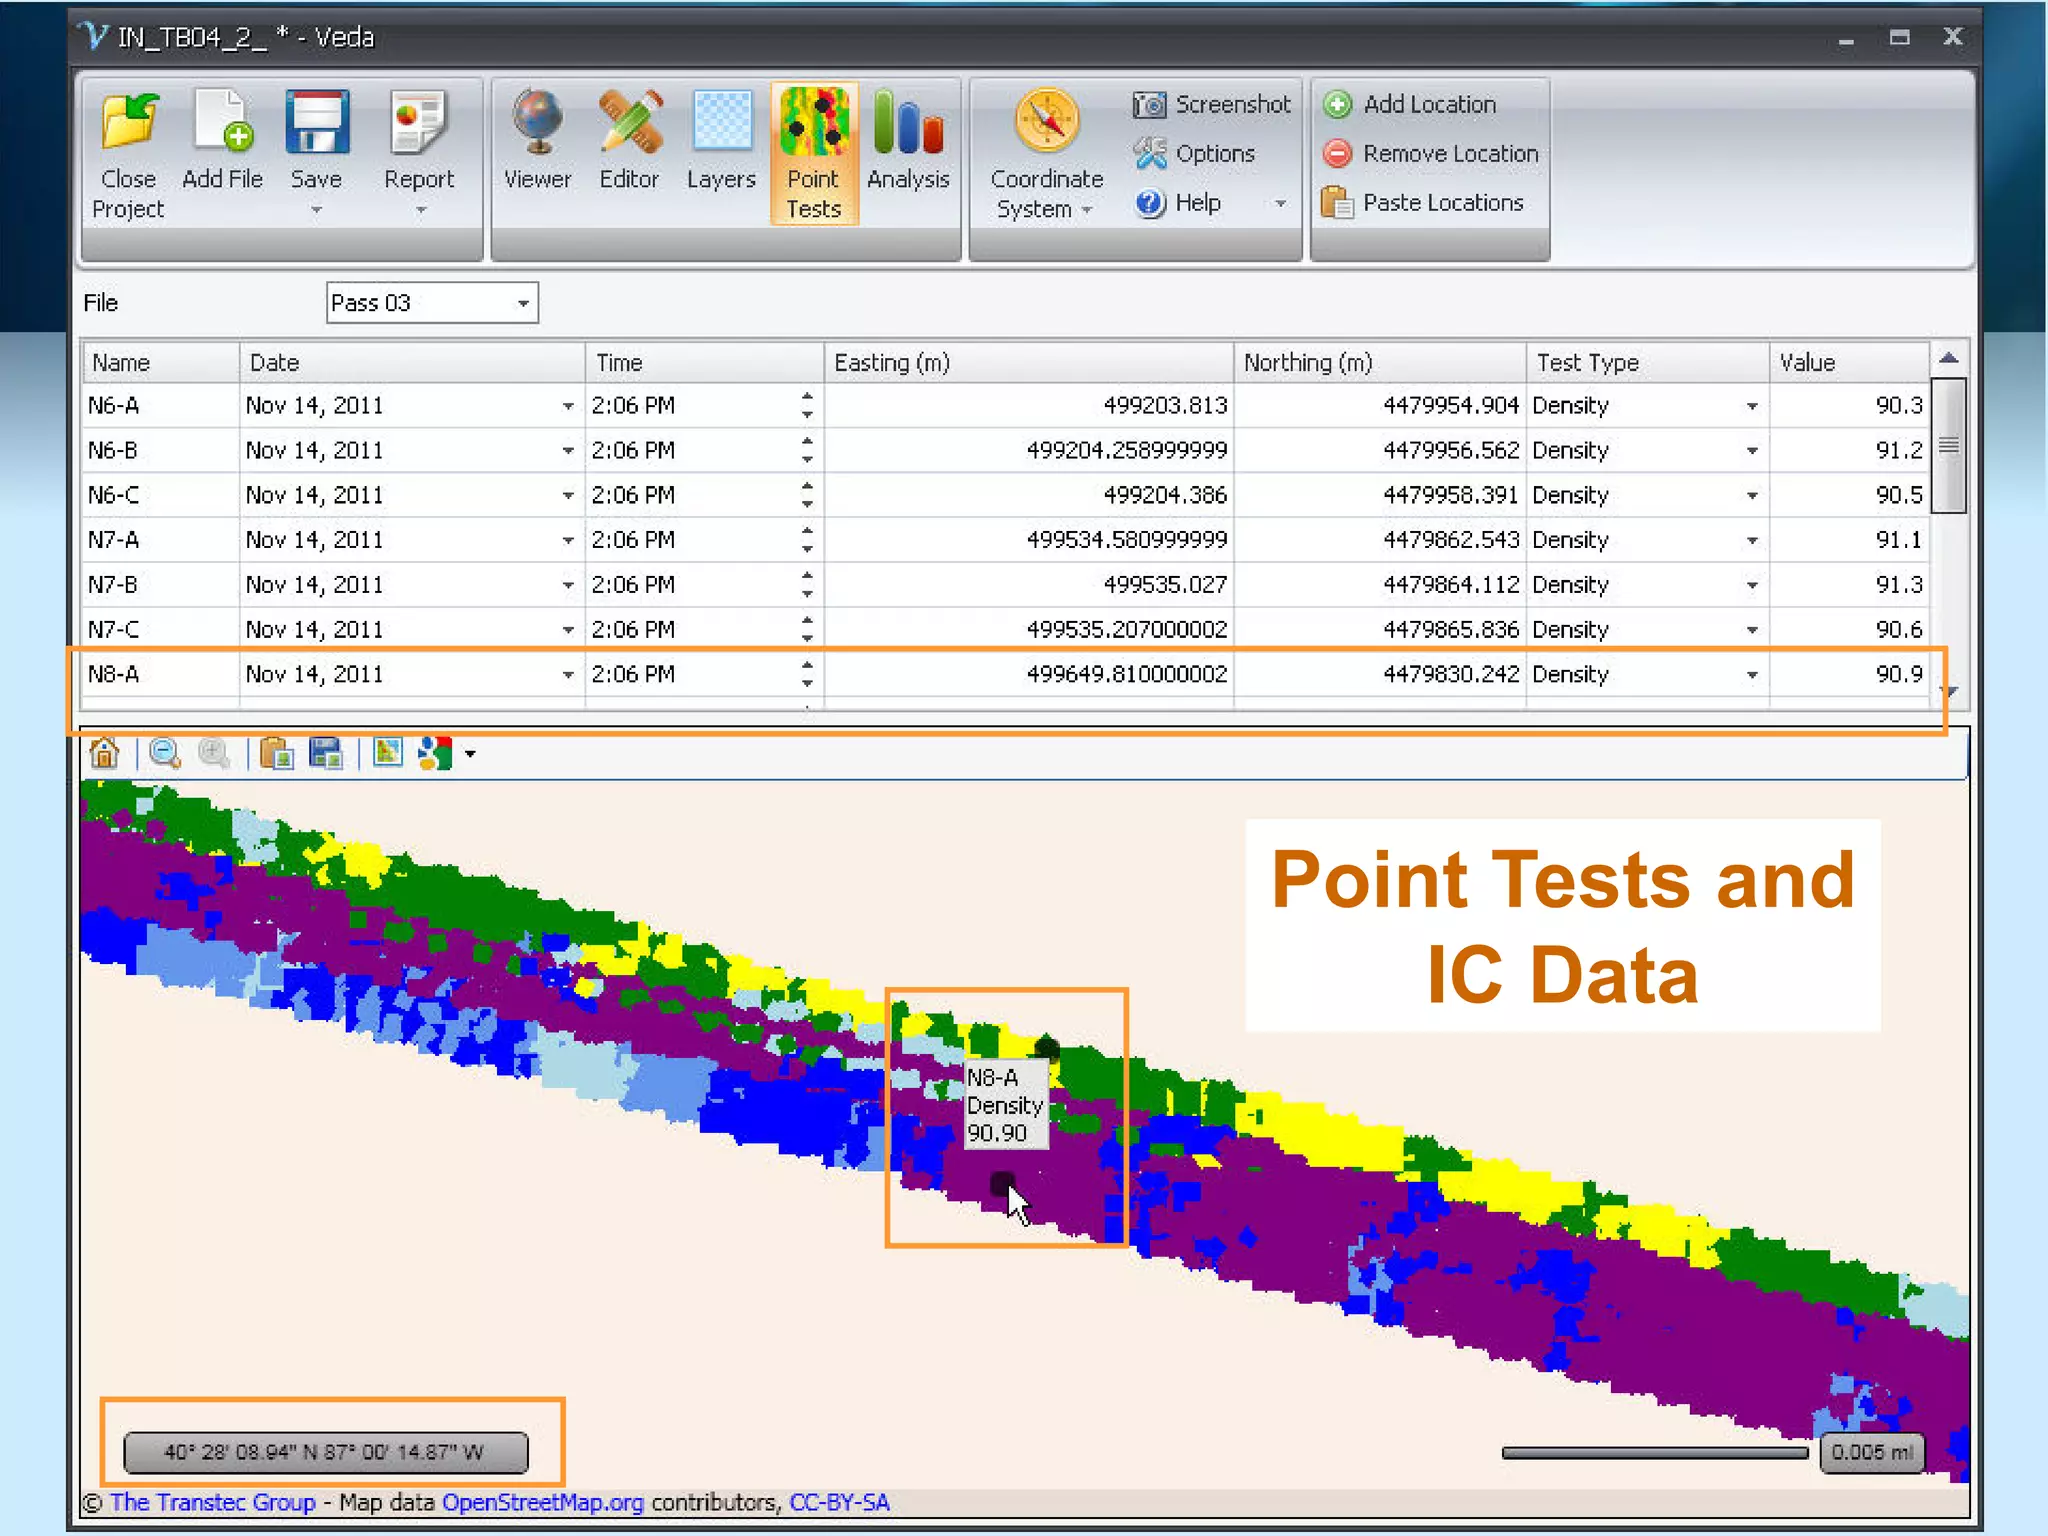Viewport: 2048px width, 1536px height.
Task: Open the date picker for N7-B
Action: click(567, 585)
